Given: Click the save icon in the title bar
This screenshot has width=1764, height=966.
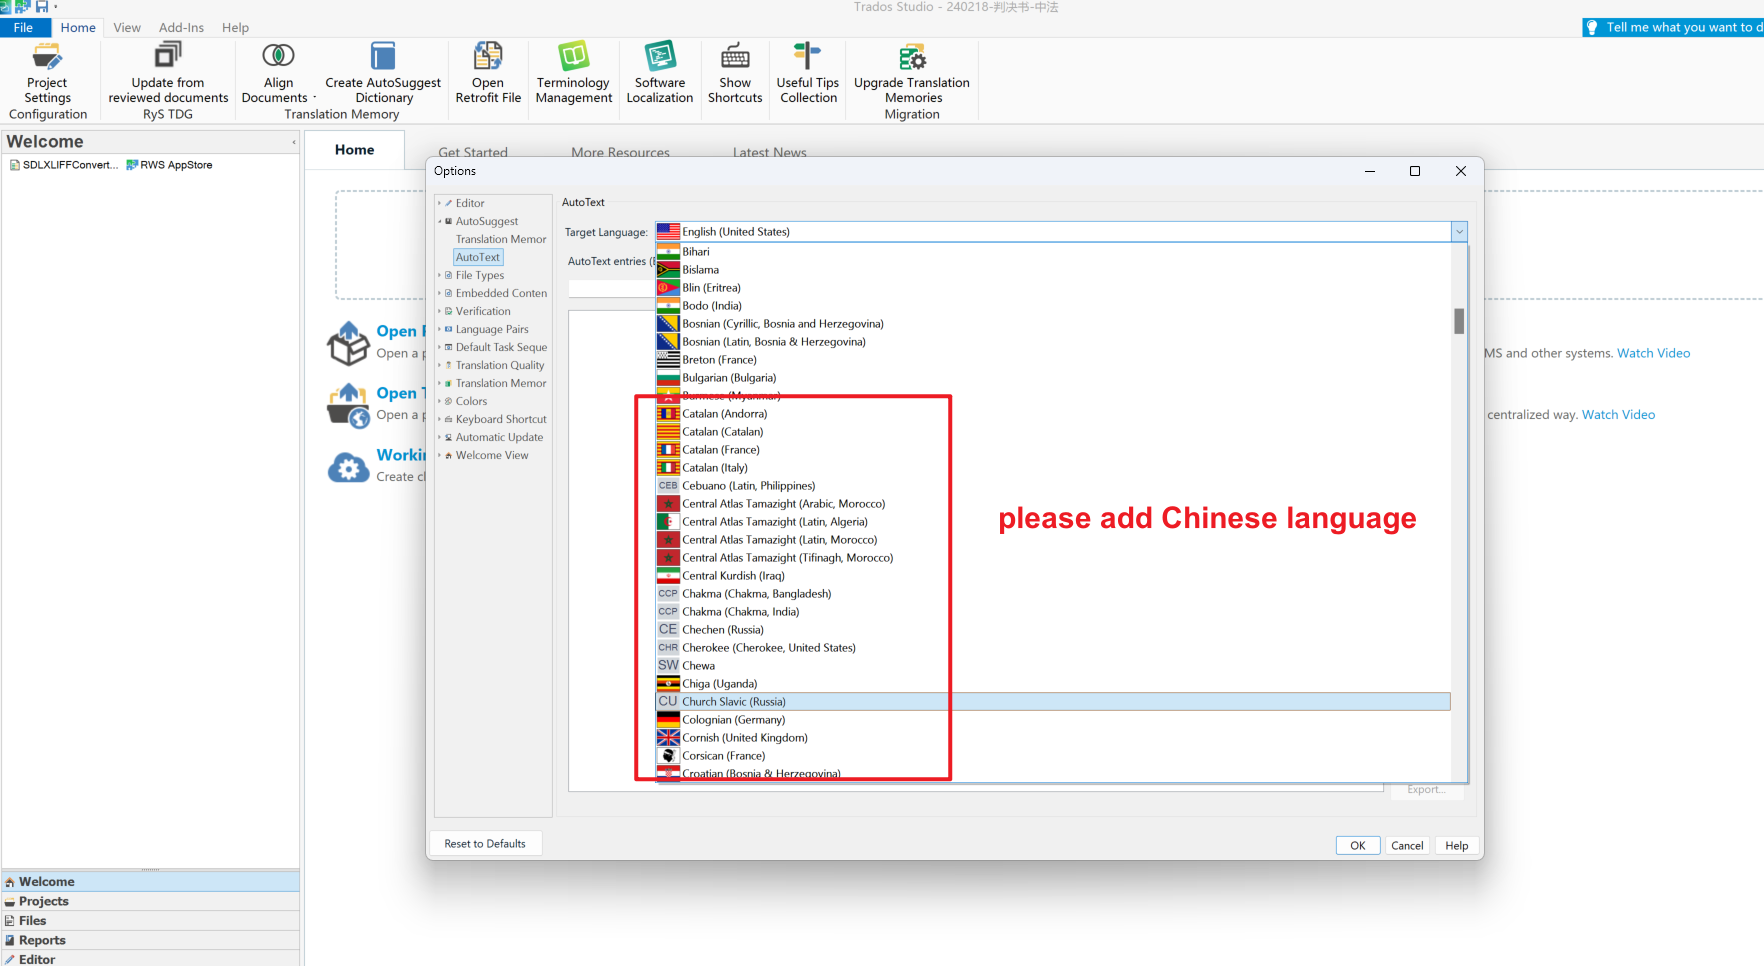Looking at the screenshot, I should tap(42, 7).
